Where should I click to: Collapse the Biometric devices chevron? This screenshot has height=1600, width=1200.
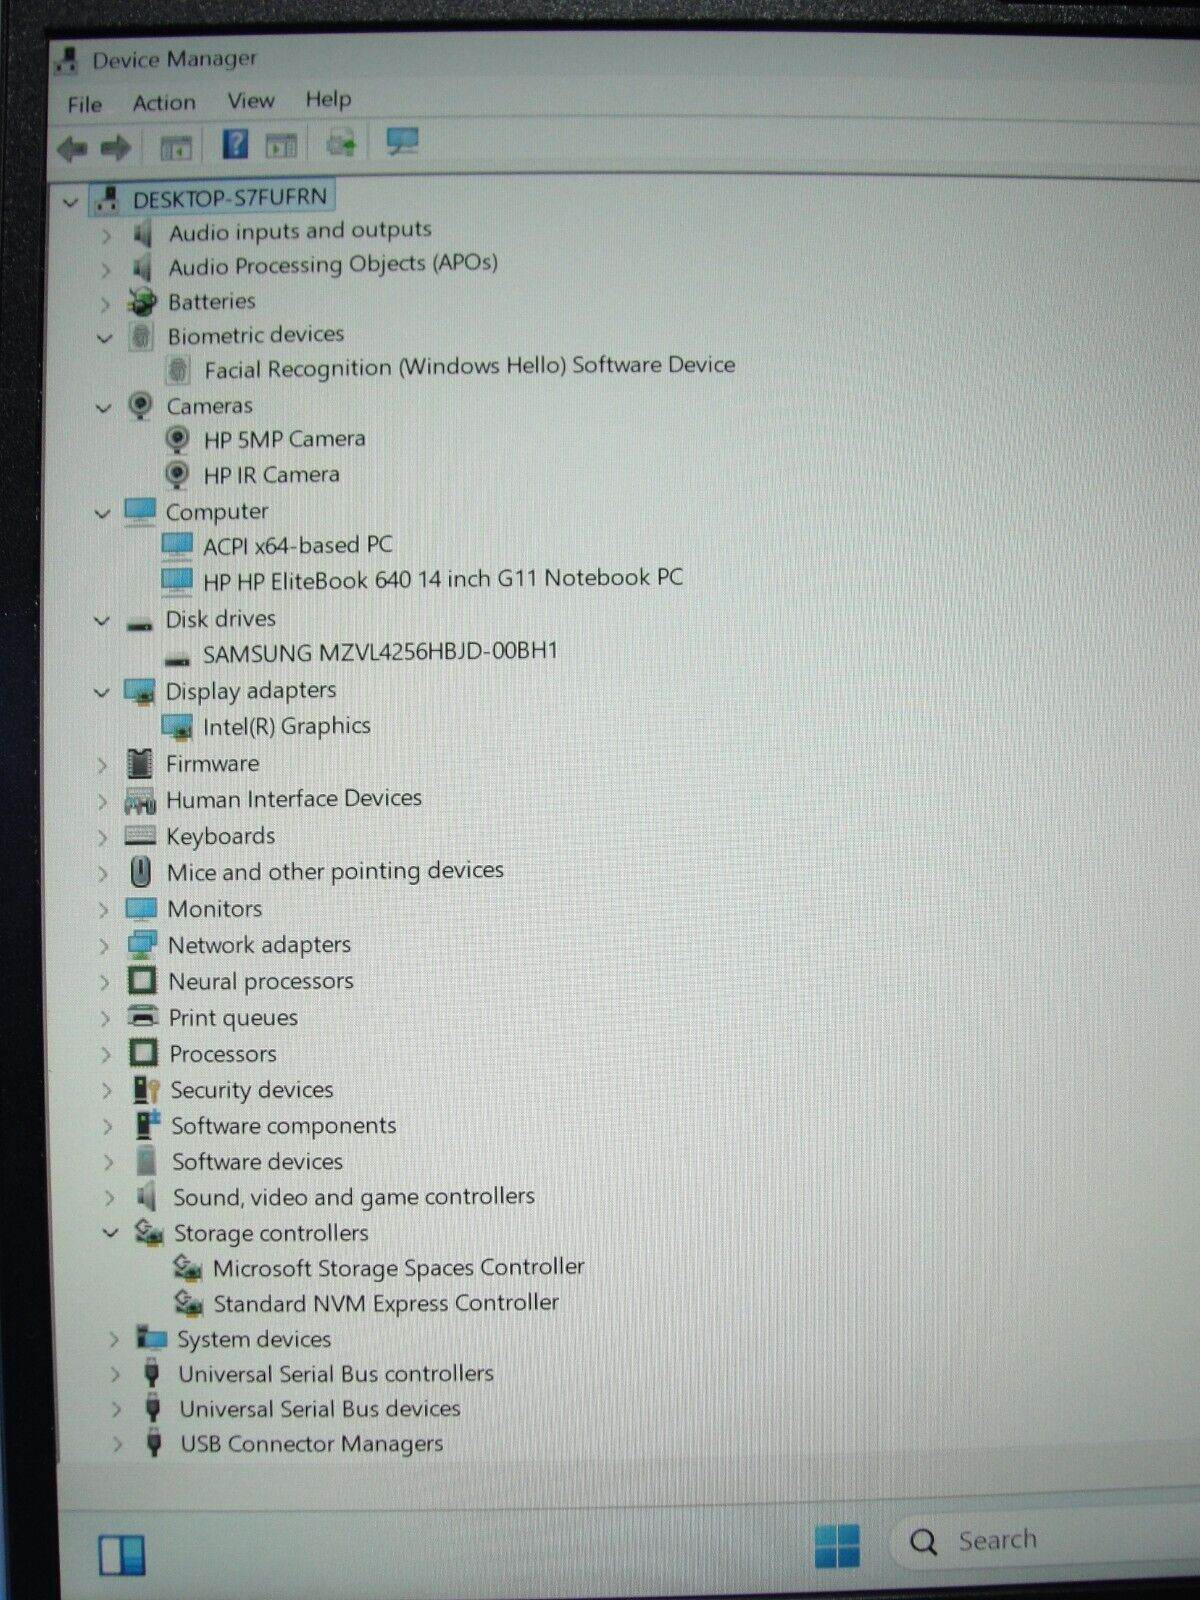point(104,338)
